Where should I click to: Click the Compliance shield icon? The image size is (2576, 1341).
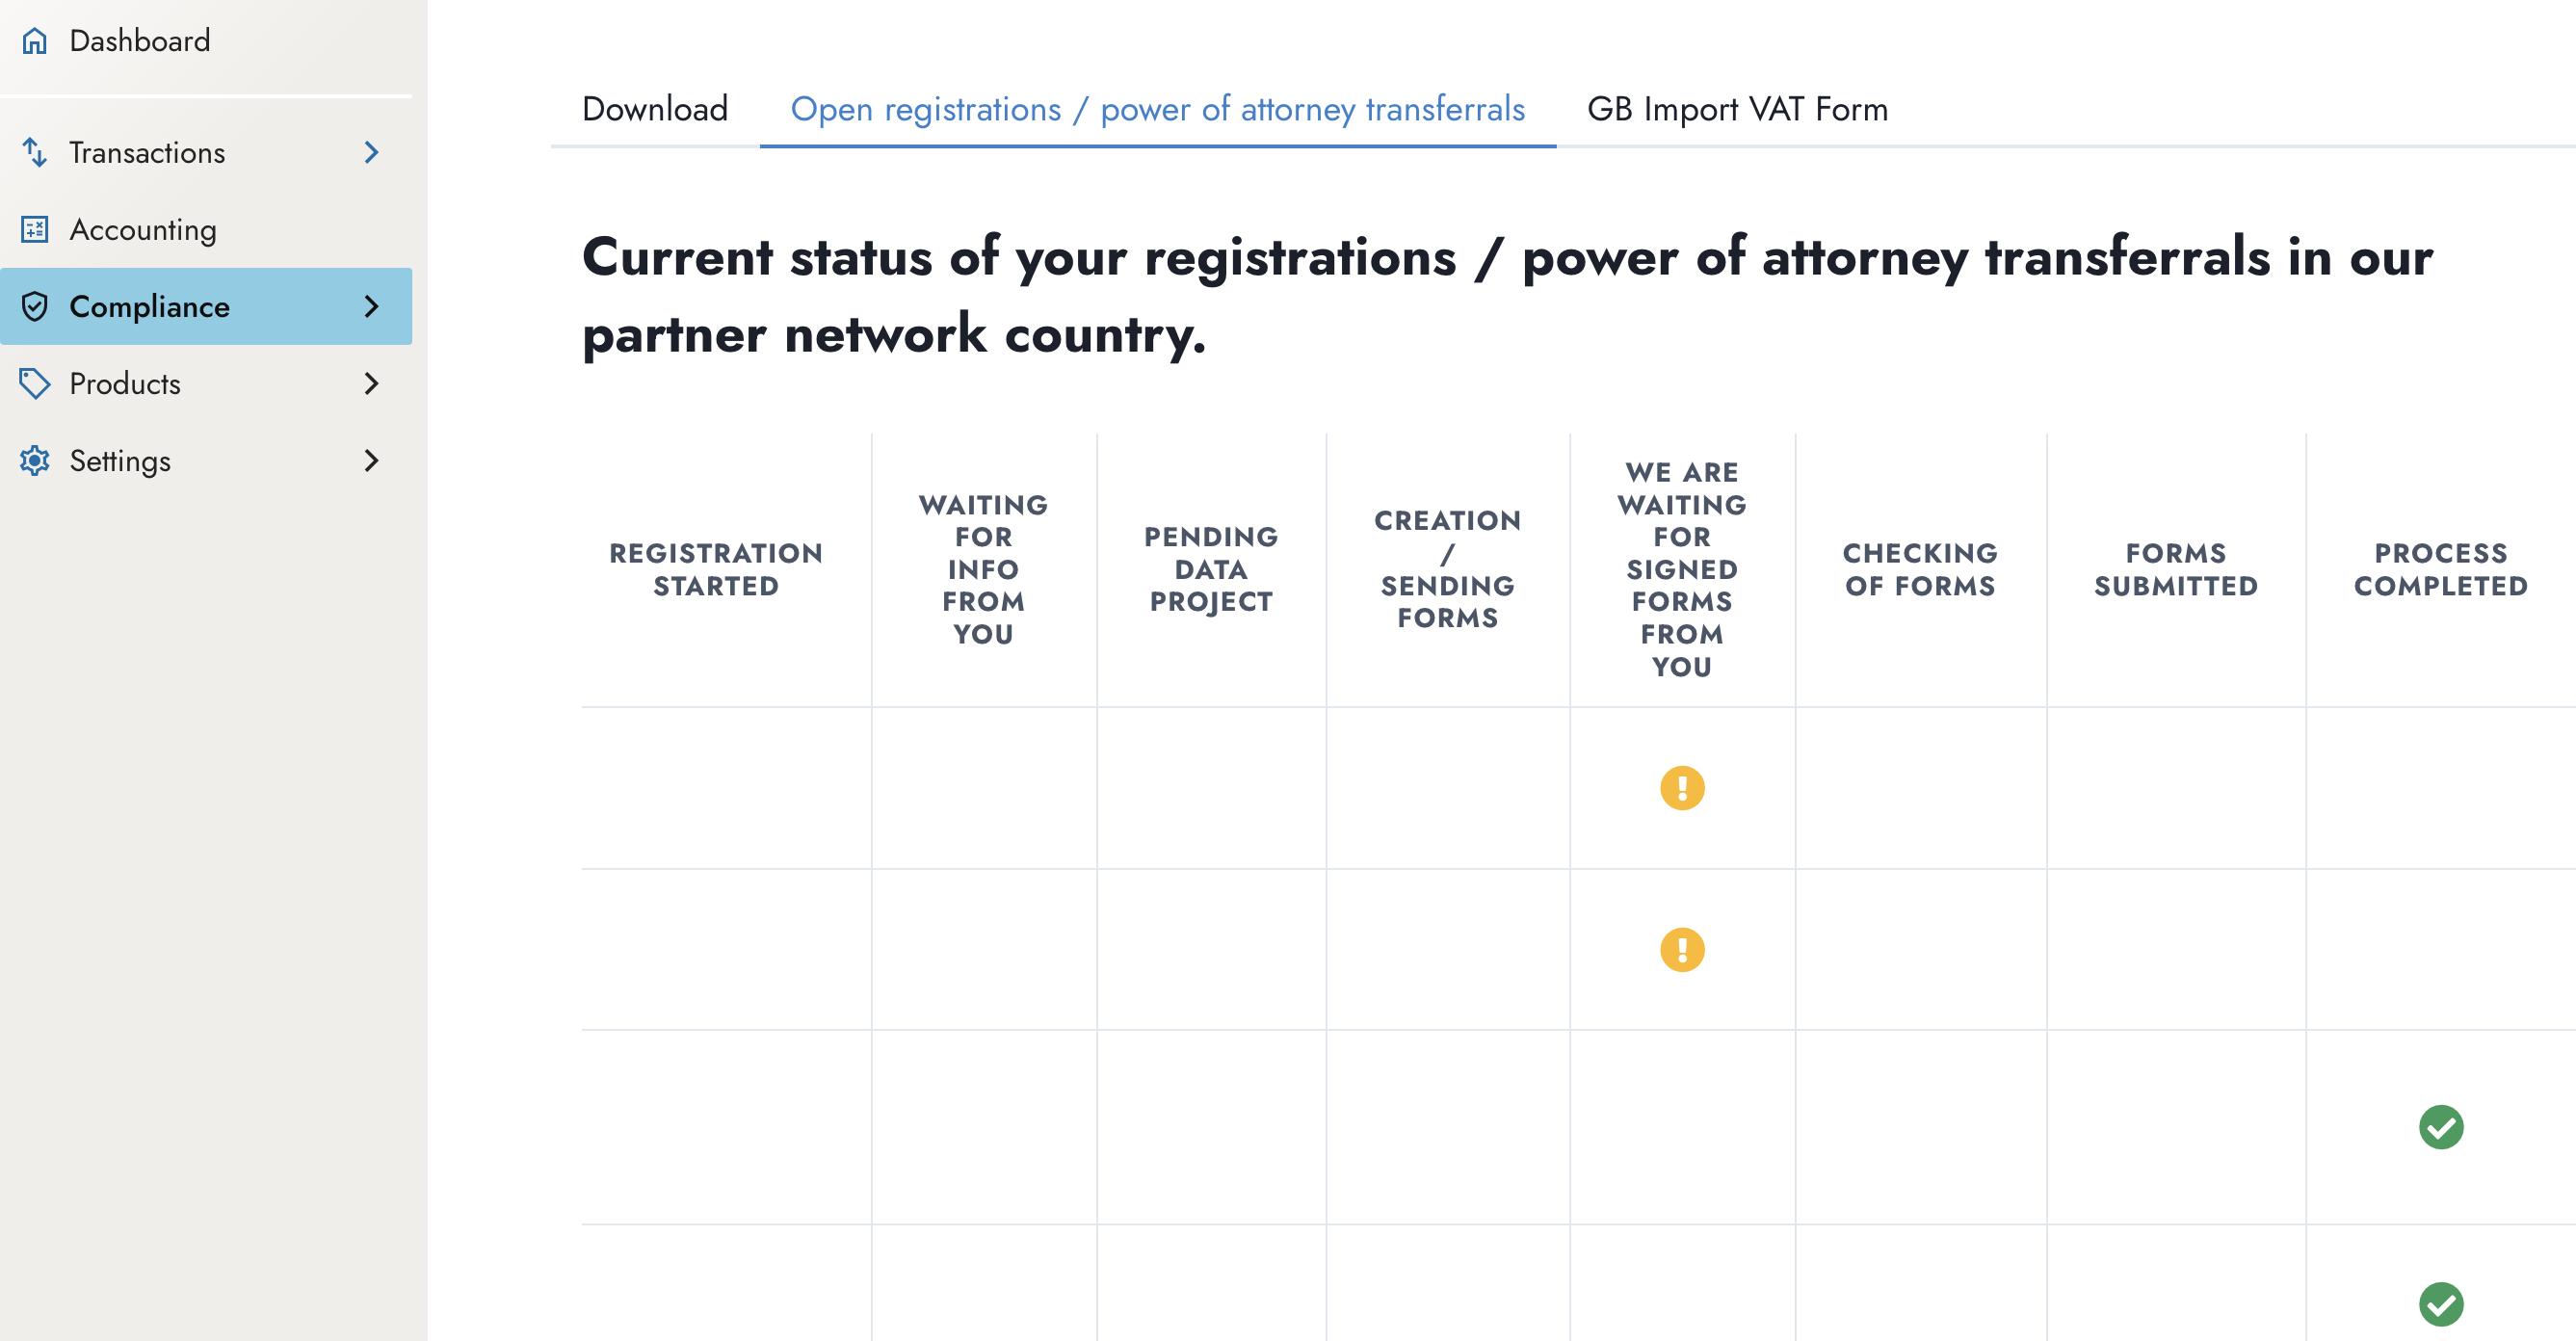35,307
